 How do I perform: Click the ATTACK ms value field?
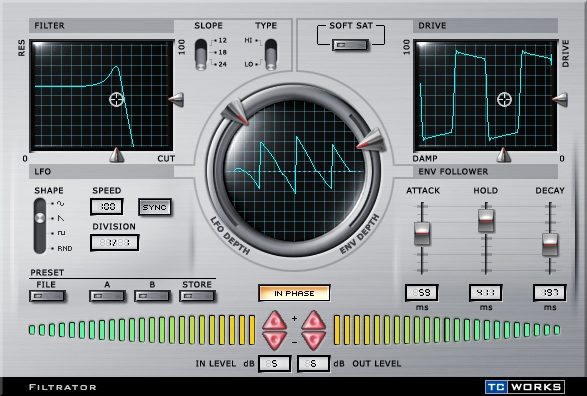(x=422, y=292)
